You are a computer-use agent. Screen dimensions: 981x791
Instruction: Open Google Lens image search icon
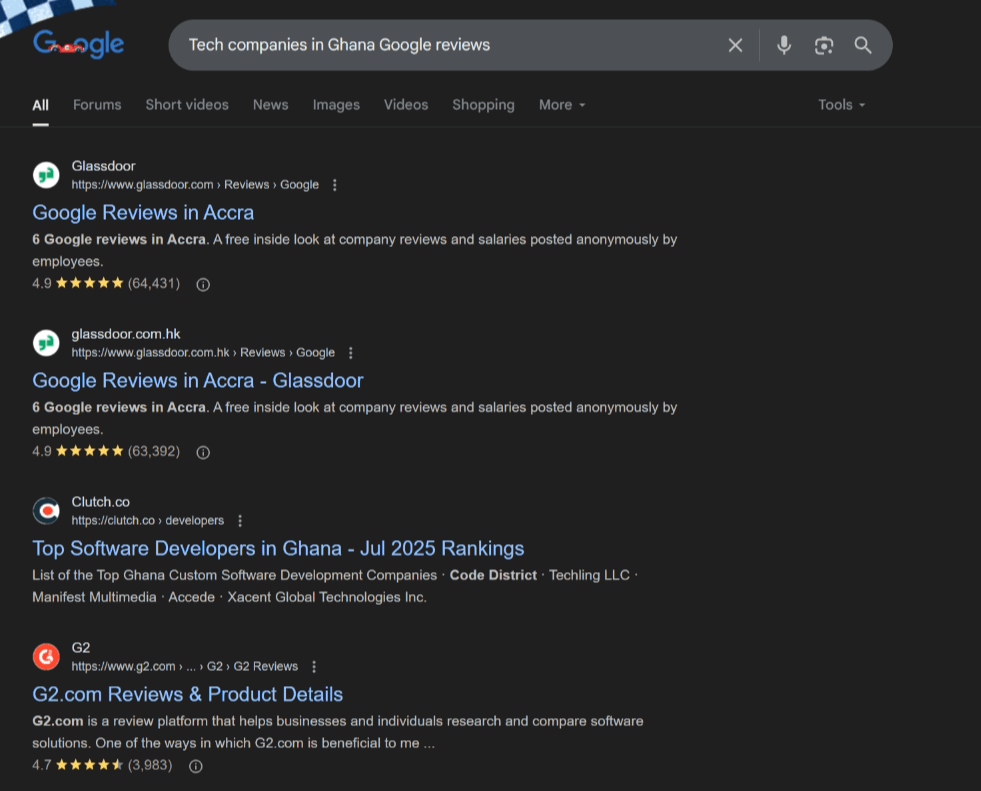(823, 45)
